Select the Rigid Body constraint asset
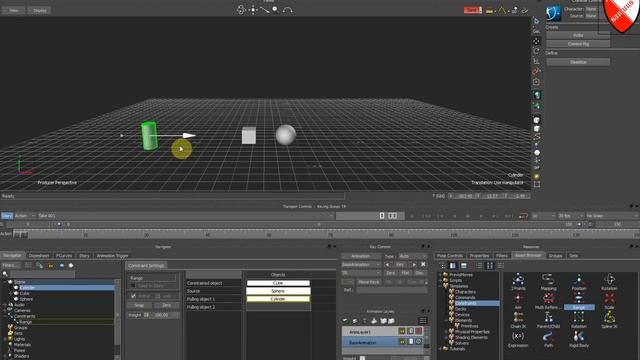 579,339
